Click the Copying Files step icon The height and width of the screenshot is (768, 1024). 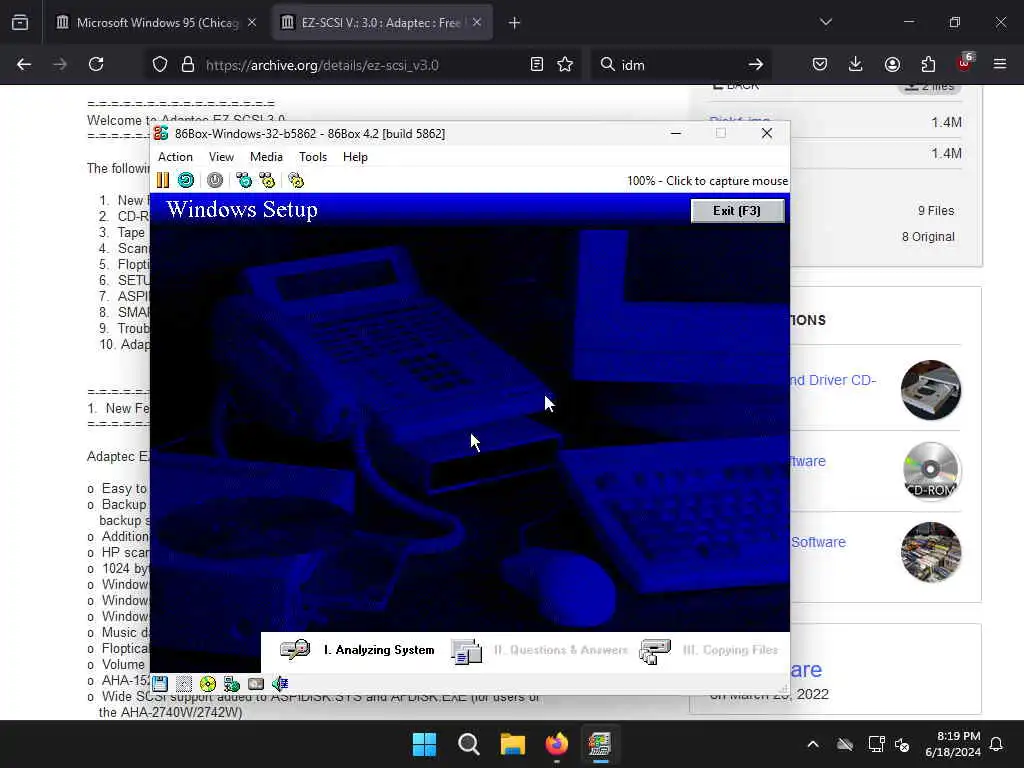click(656, 651)
